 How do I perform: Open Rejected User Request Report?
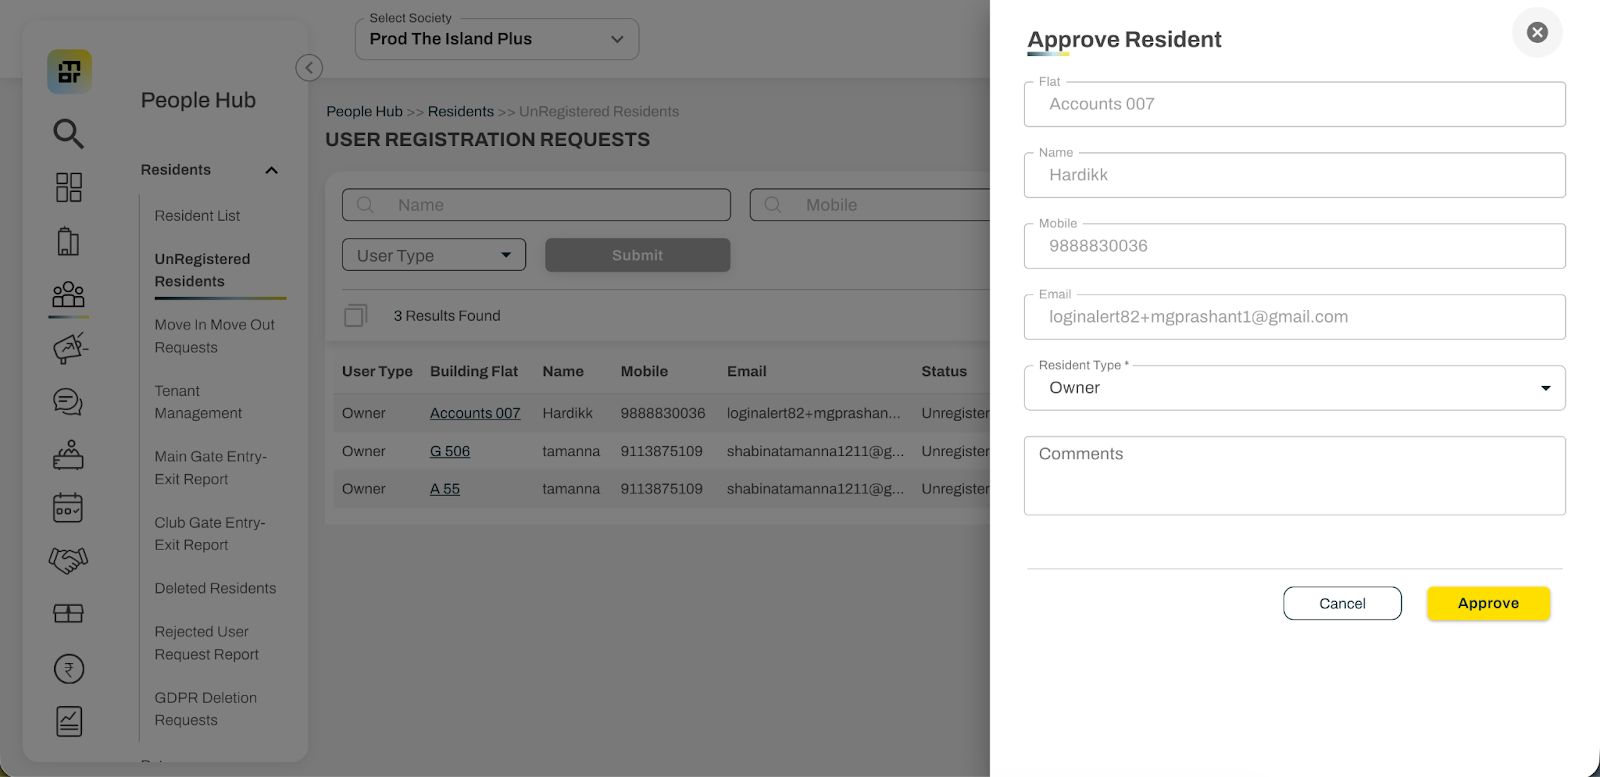coord(206,643)
